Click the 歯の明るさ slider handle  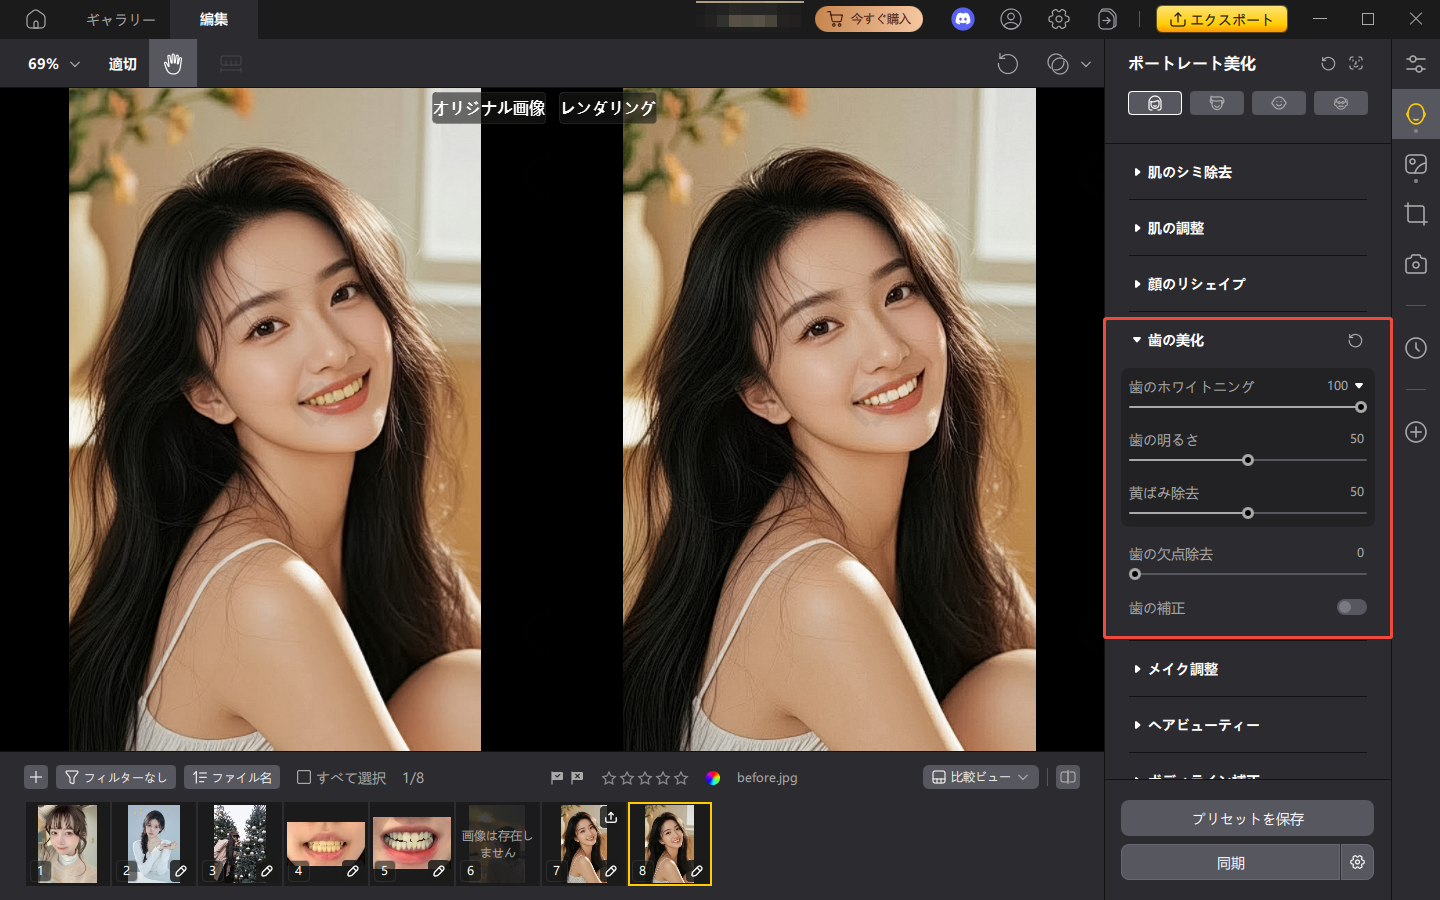tap(1247, 460)
